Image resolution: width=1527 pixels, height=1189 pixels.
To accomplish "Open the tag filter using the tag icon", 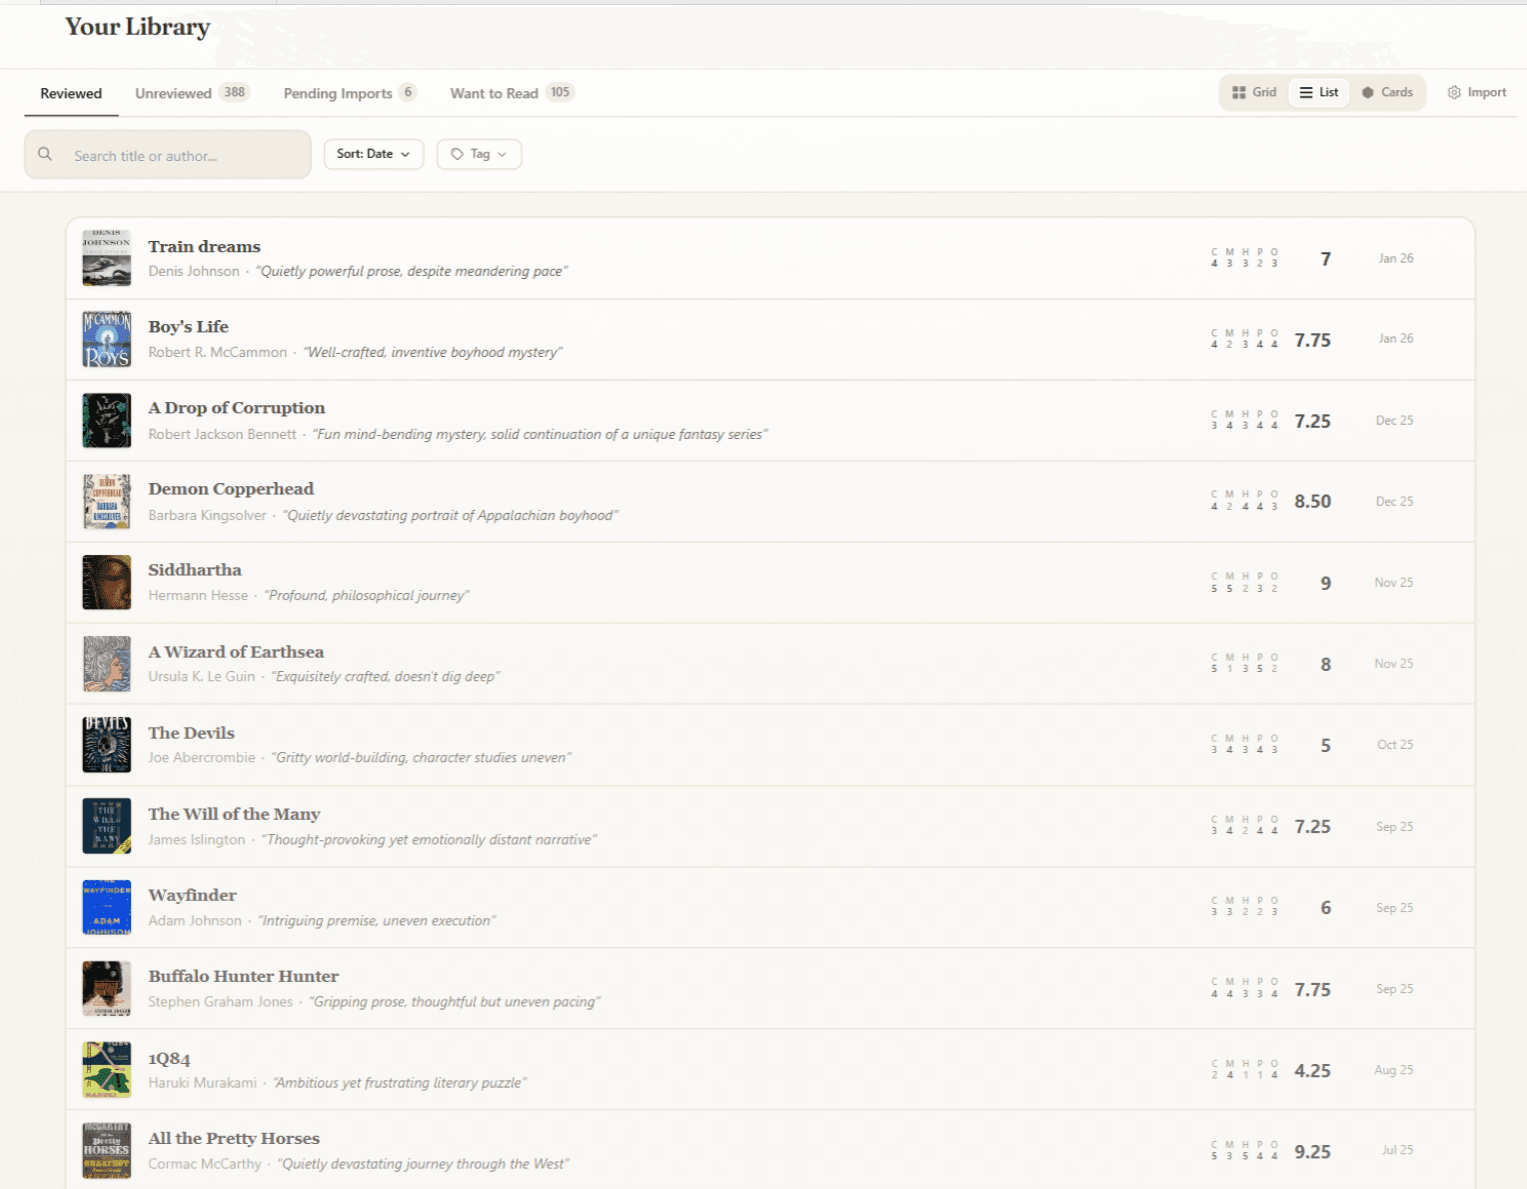I will click(460, 154).
